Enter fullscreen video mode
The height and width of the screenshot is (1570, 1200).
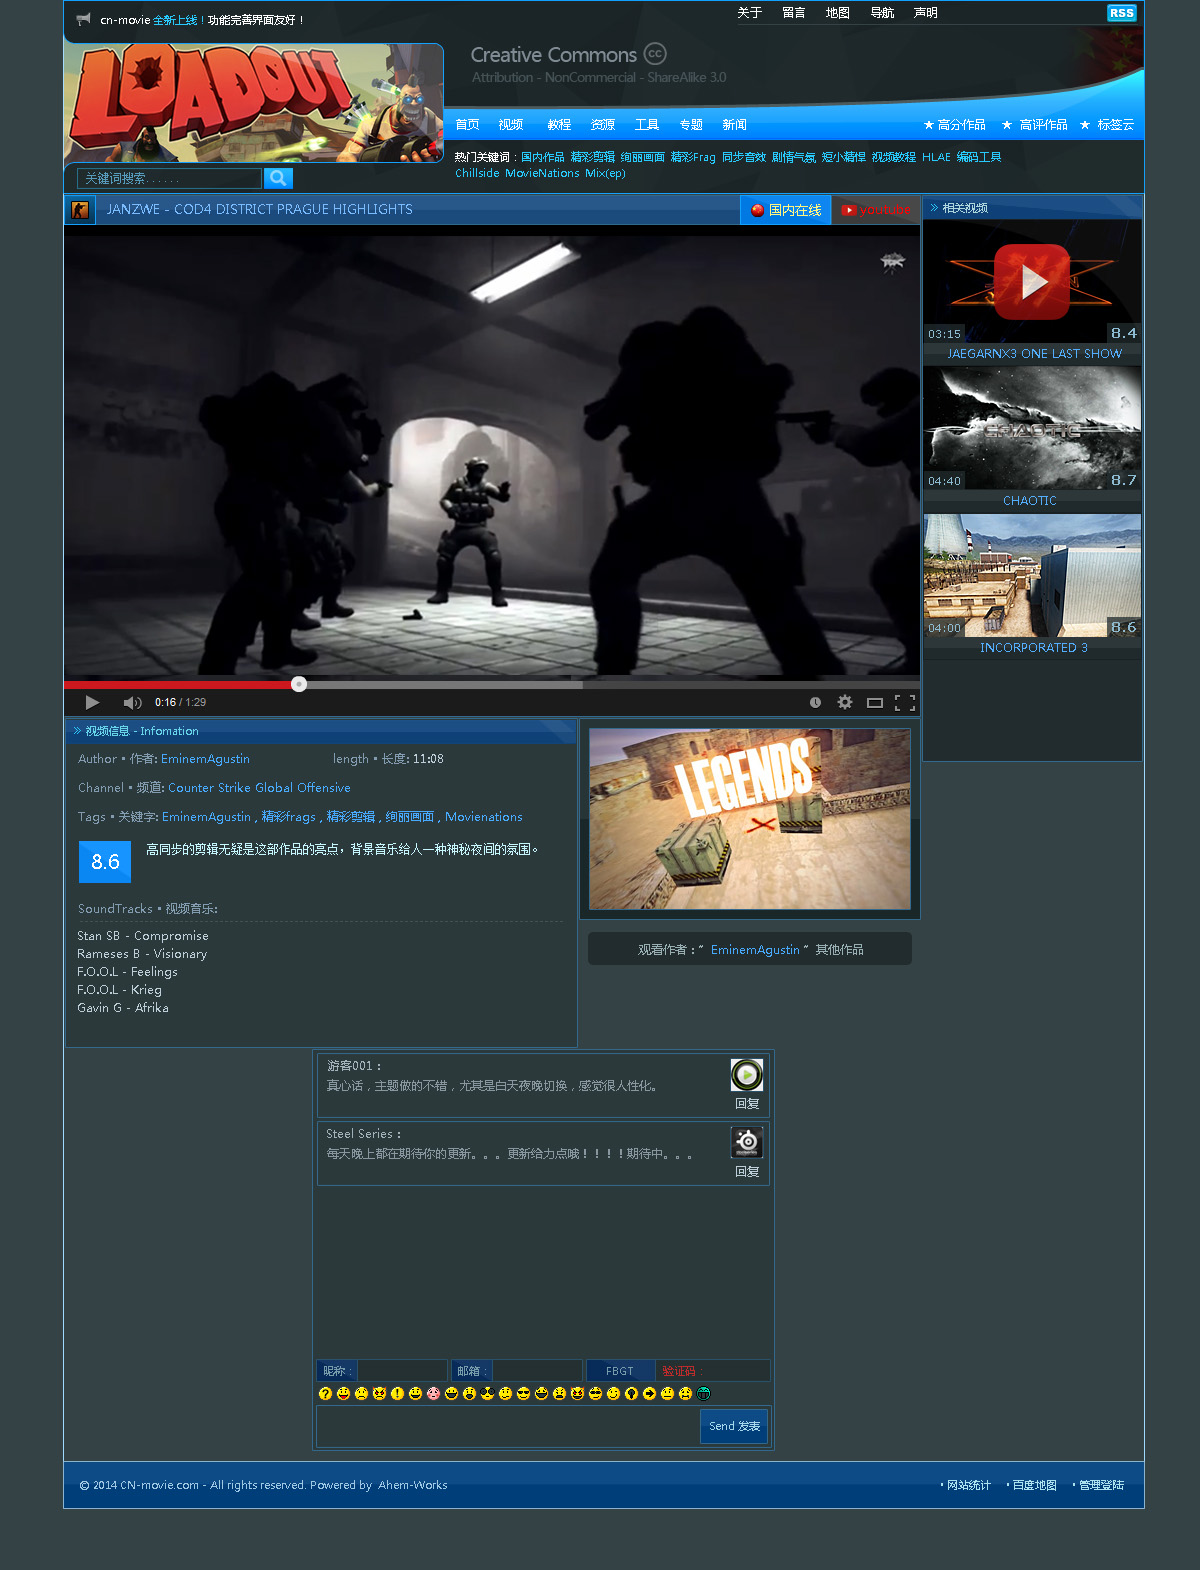pyautogui.click(x=905, y=702)
